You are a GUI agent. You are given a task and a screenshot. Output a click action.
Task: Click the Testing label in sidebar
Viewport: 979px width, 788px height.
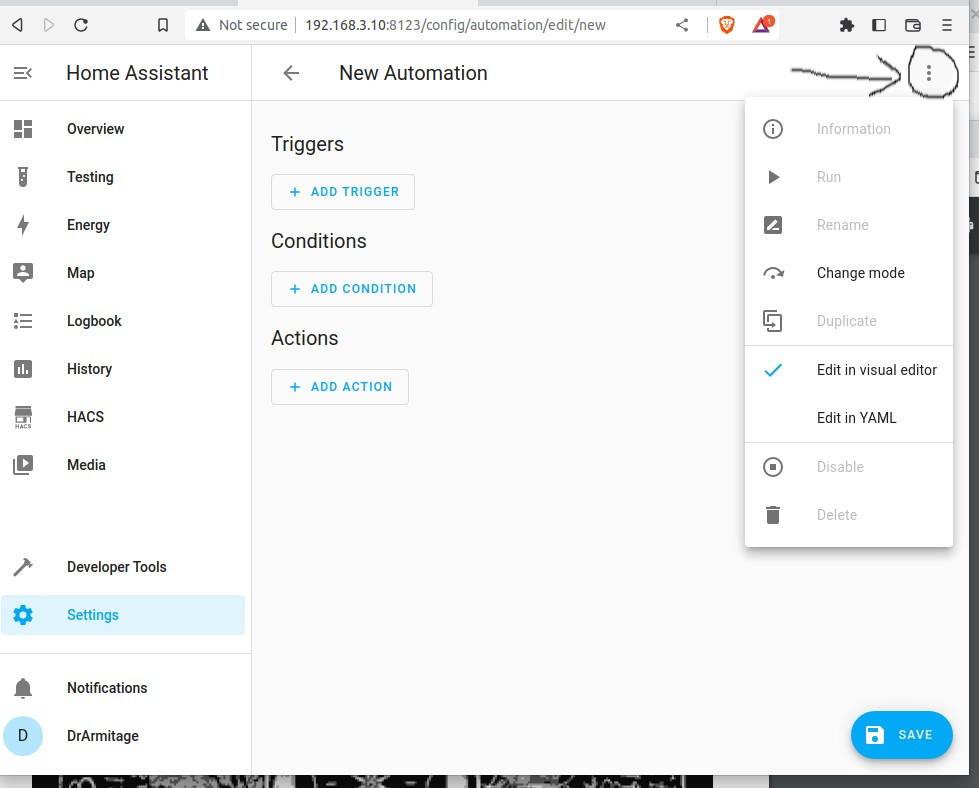tap(91, 177)
